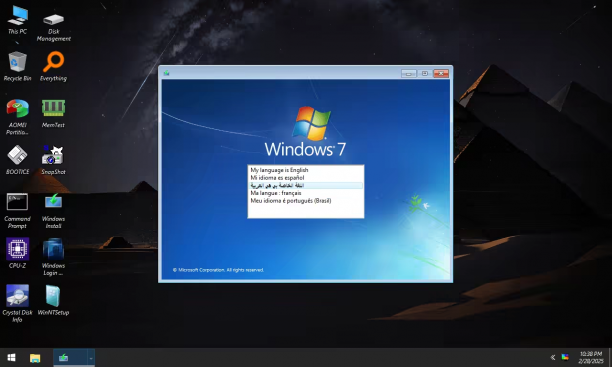Maximize the Windows 7 setup window
Image resolution: width=612 pixels, height=367 pixels.
point(425,73)
